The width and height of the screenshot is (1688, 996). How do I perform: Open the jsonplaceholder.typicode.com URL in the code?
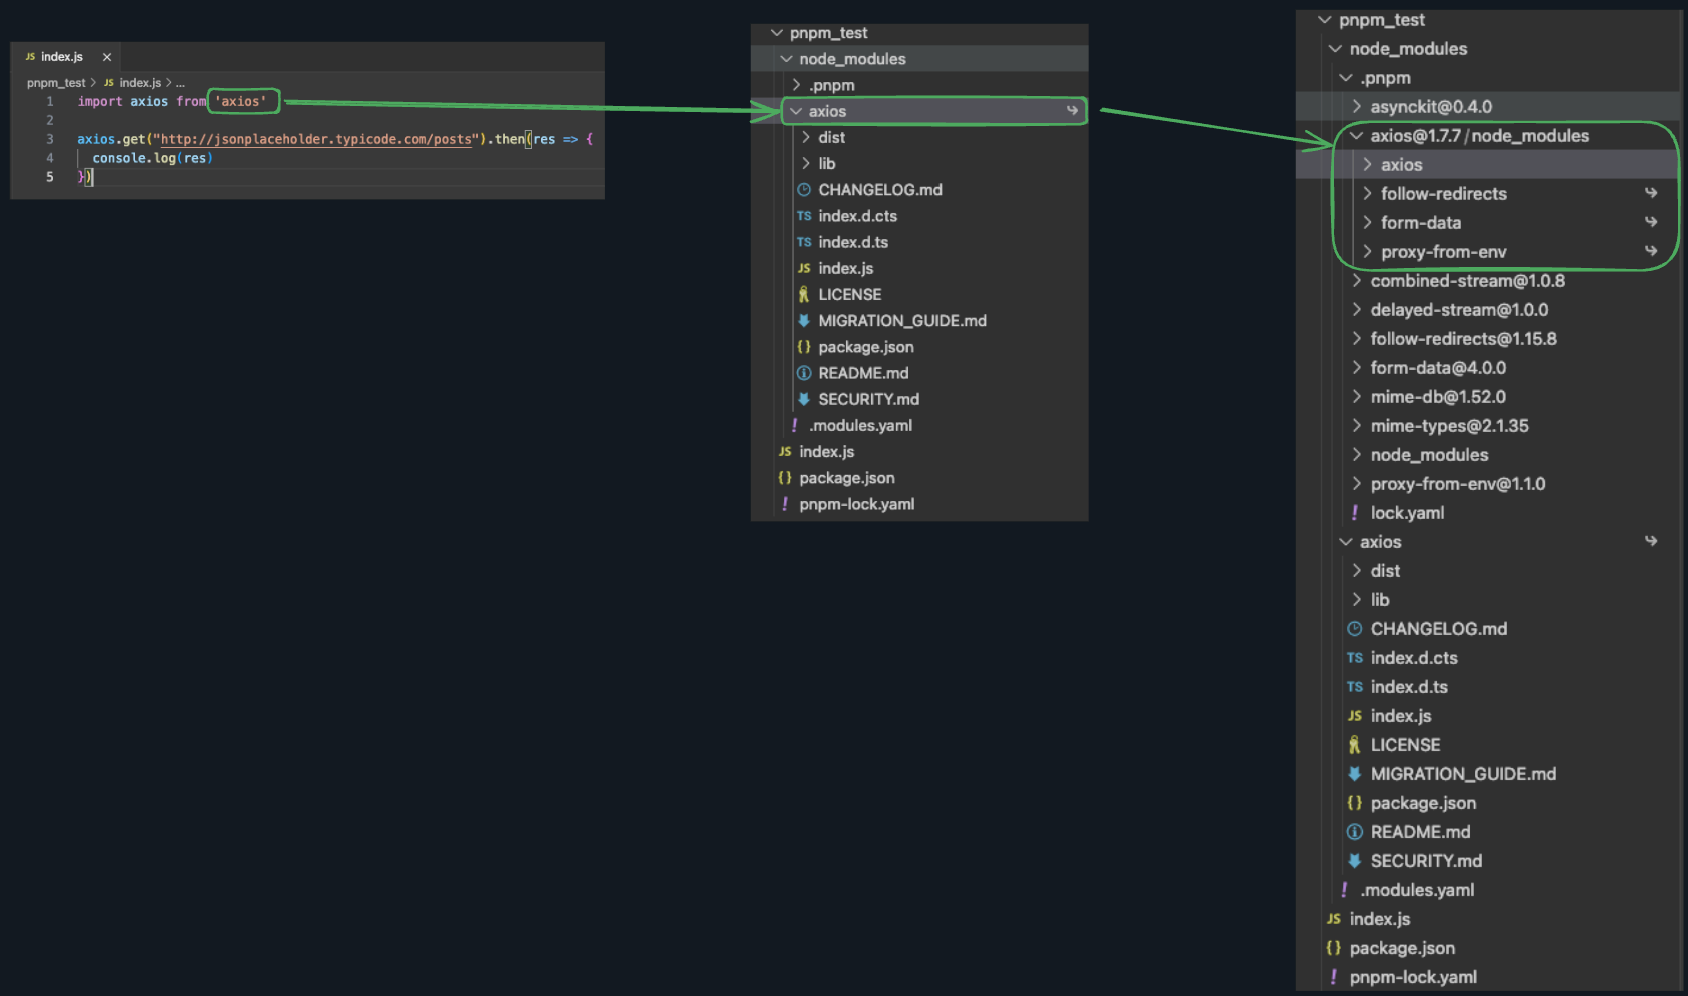pyautogui.click(x=316, y=139)
